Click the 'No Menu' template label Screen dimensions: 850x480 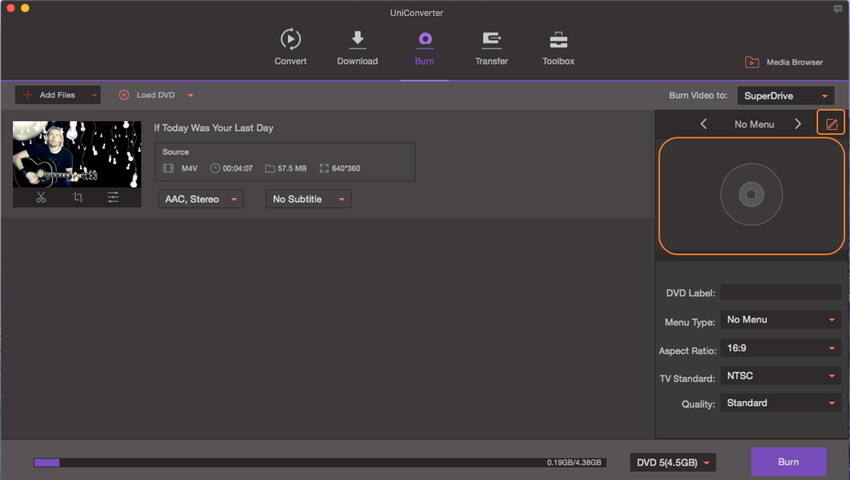754,124
